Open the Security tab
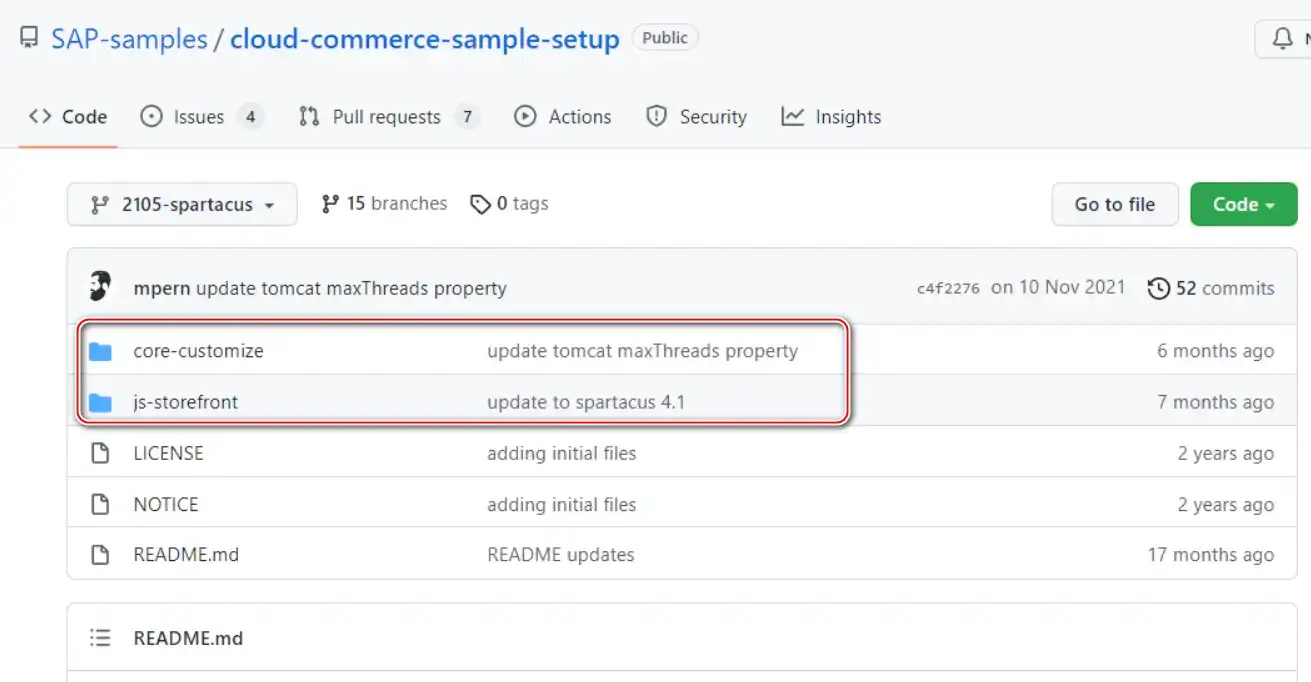Screen dimensions: 1311x682 pos(696,117)
